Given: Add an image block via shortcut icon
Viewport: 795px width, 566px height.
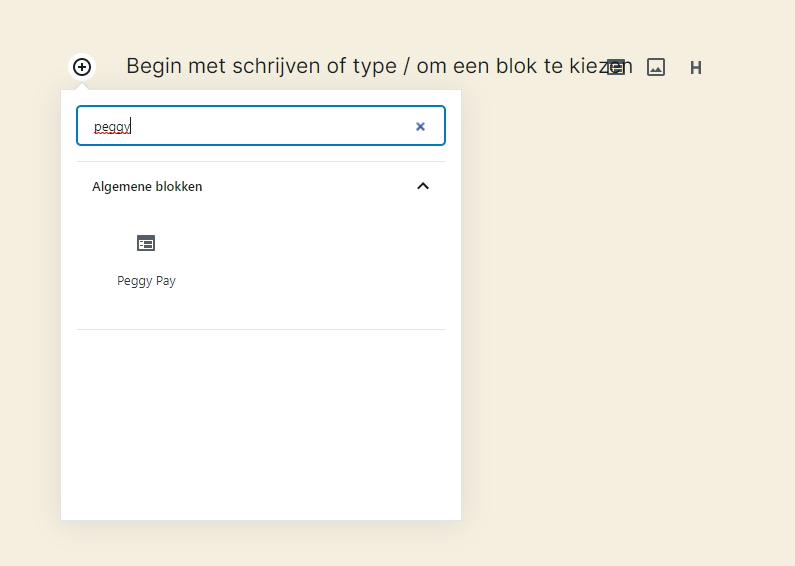Looking at the screenshot, I should pyautogui.click(x=656, y=67).
